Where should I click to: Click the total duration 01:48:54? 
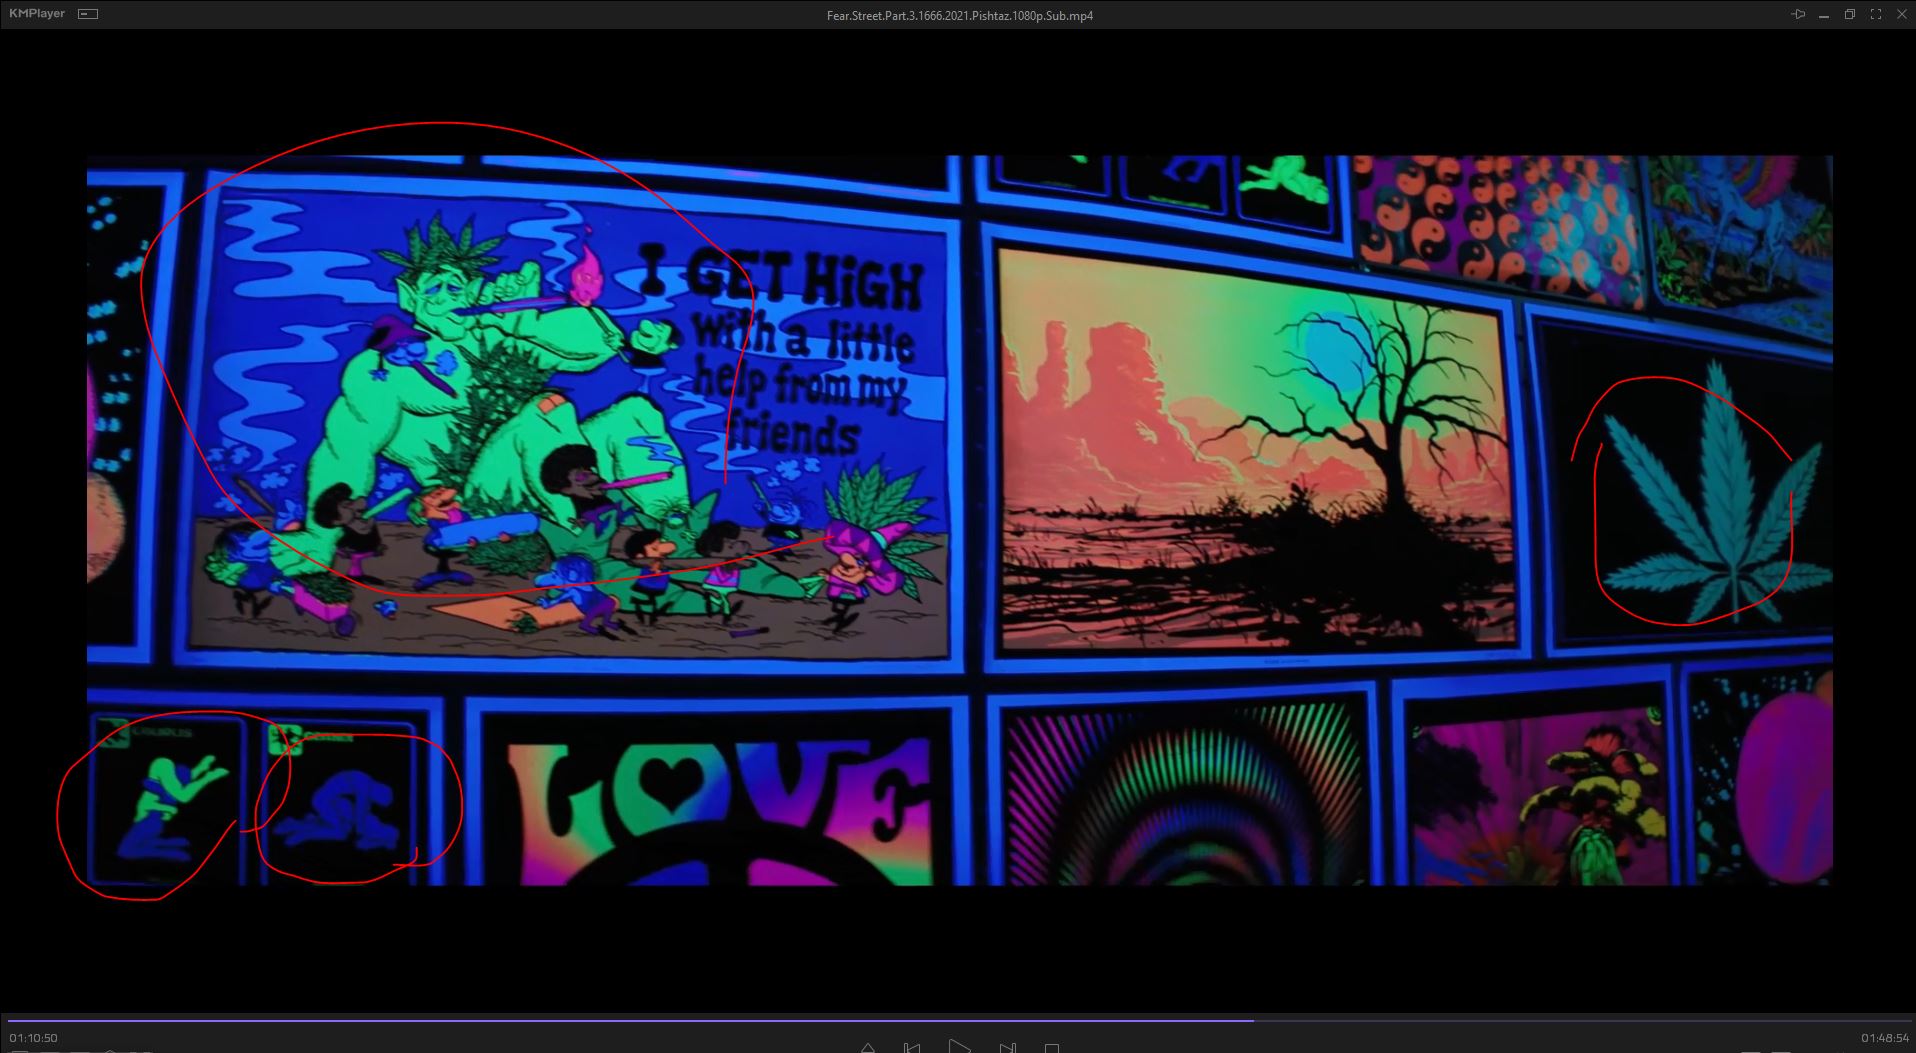pos(1884,1038)
